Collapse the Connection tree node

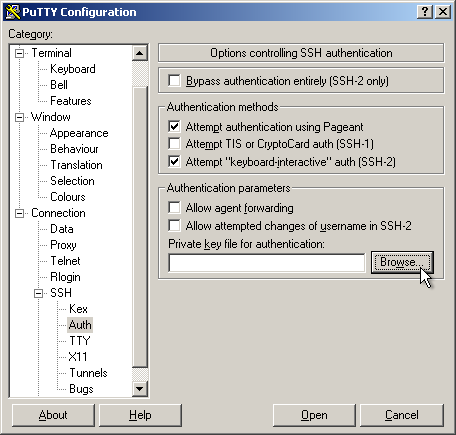pyautogui.click(x=20, y=213)
